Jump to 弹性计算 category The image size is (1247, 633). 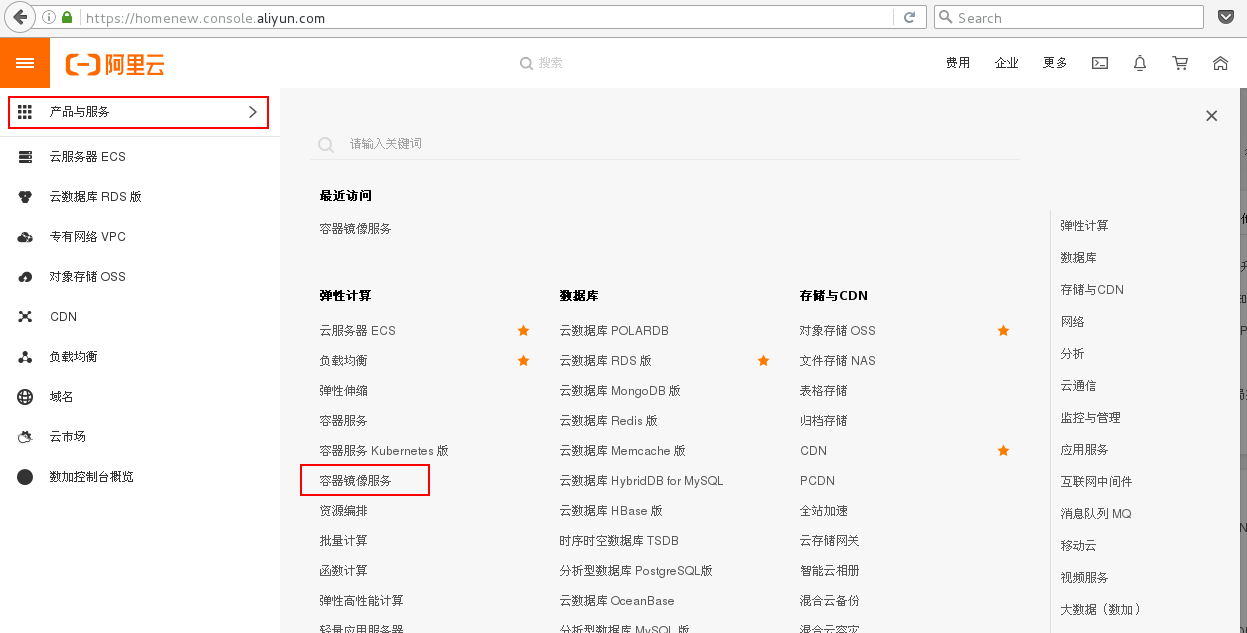1085,226
